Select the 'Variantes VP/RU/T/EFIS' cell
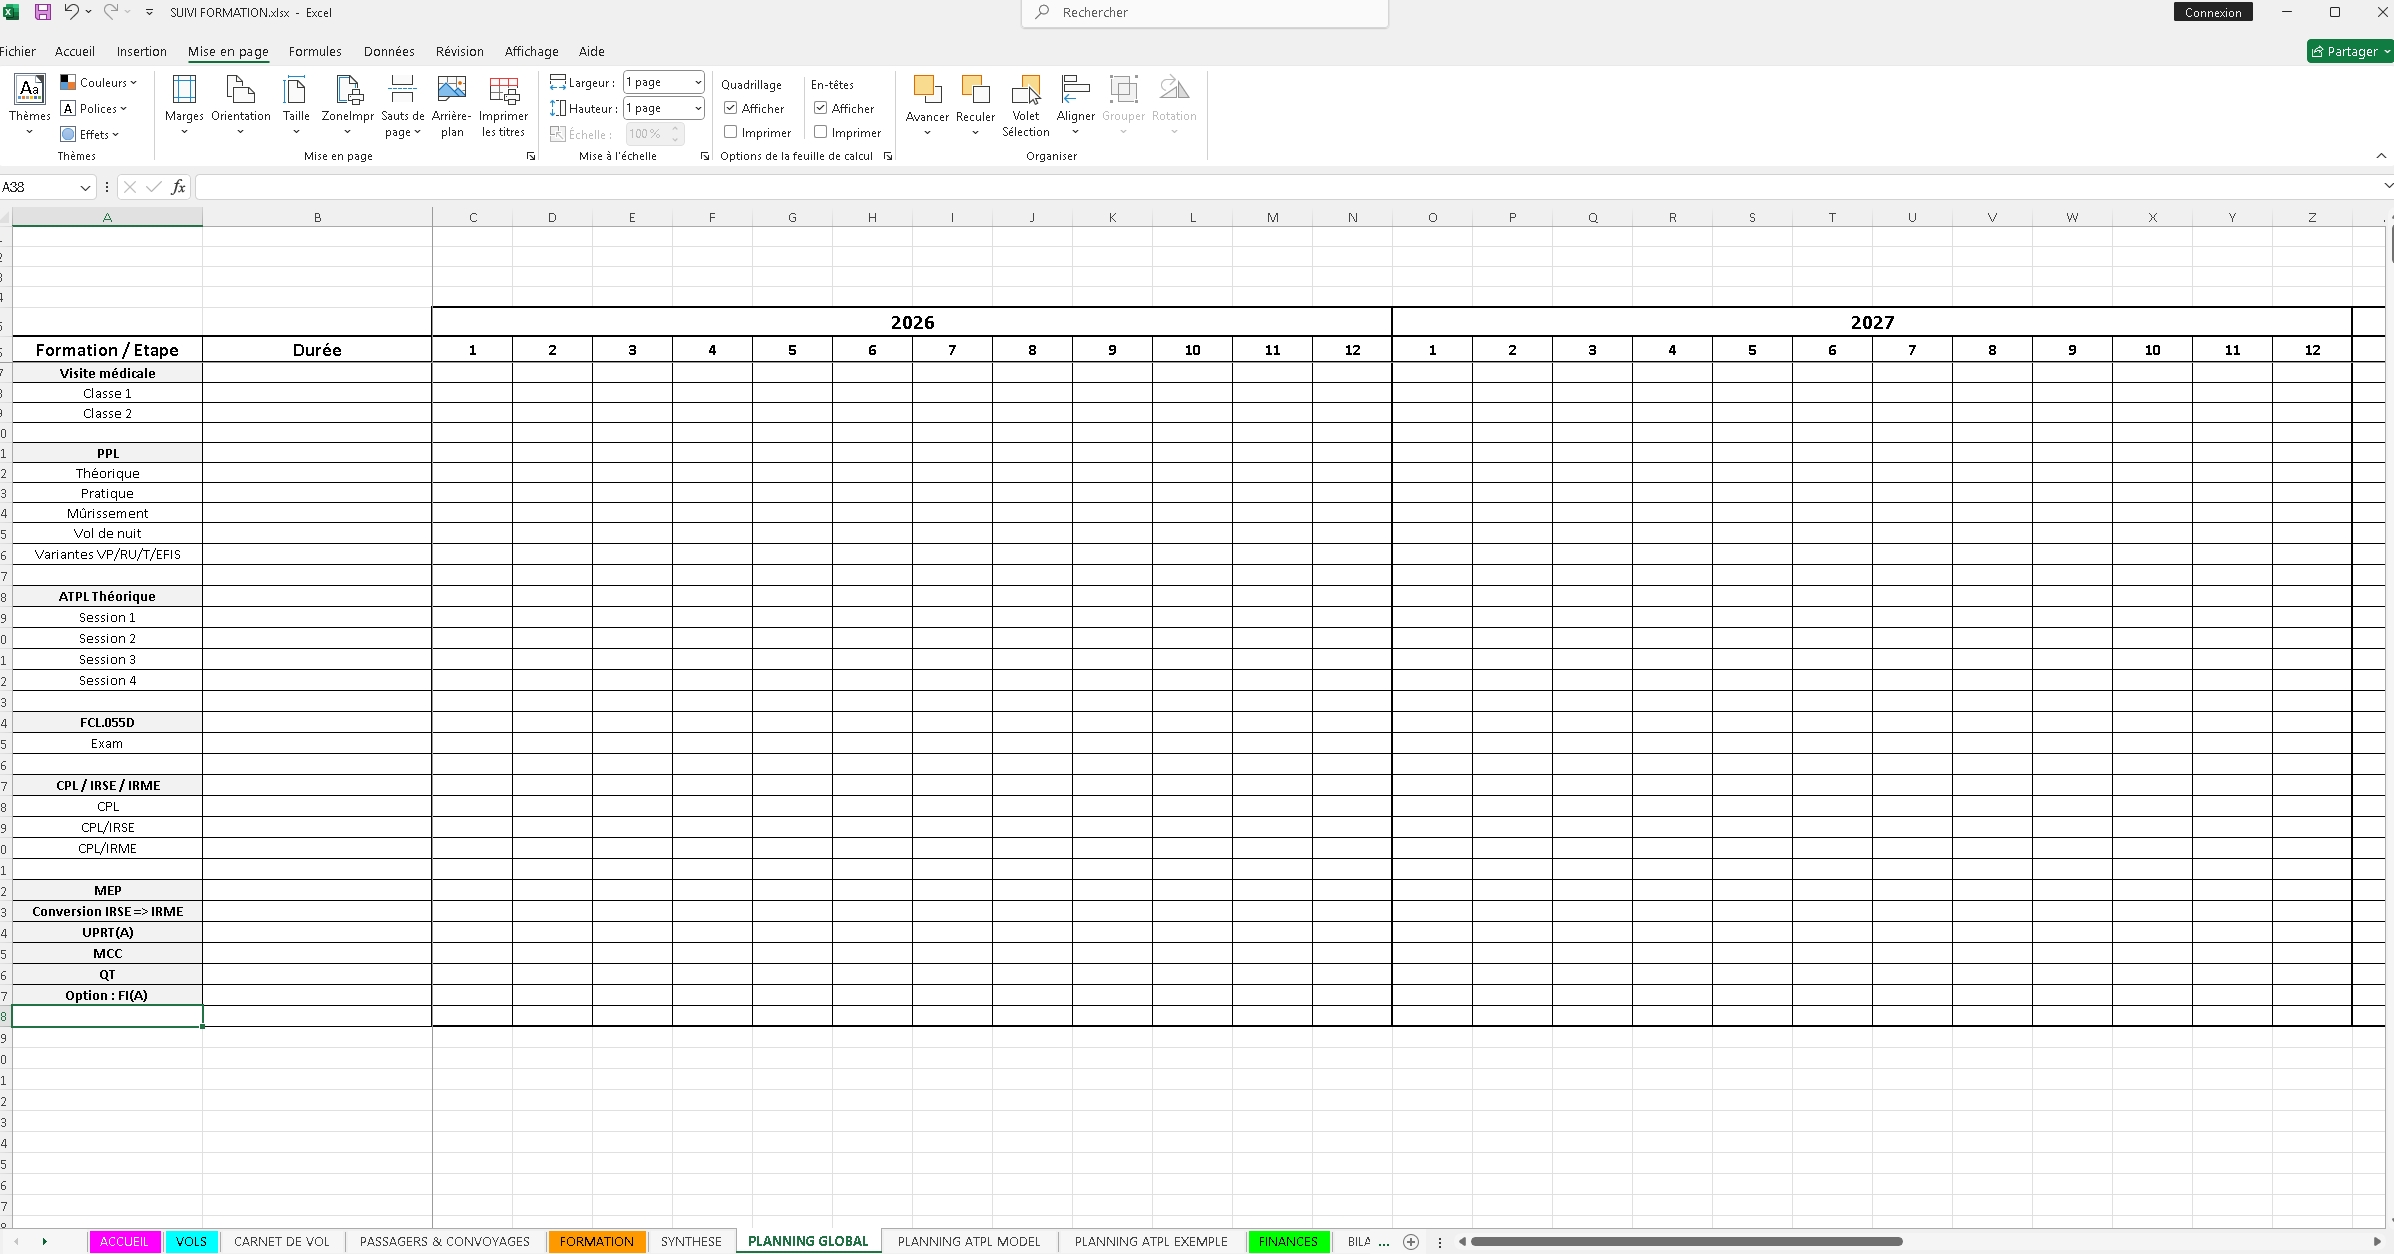The height and width of the screenshot is (1254, 2394). [x=107, y=554]
